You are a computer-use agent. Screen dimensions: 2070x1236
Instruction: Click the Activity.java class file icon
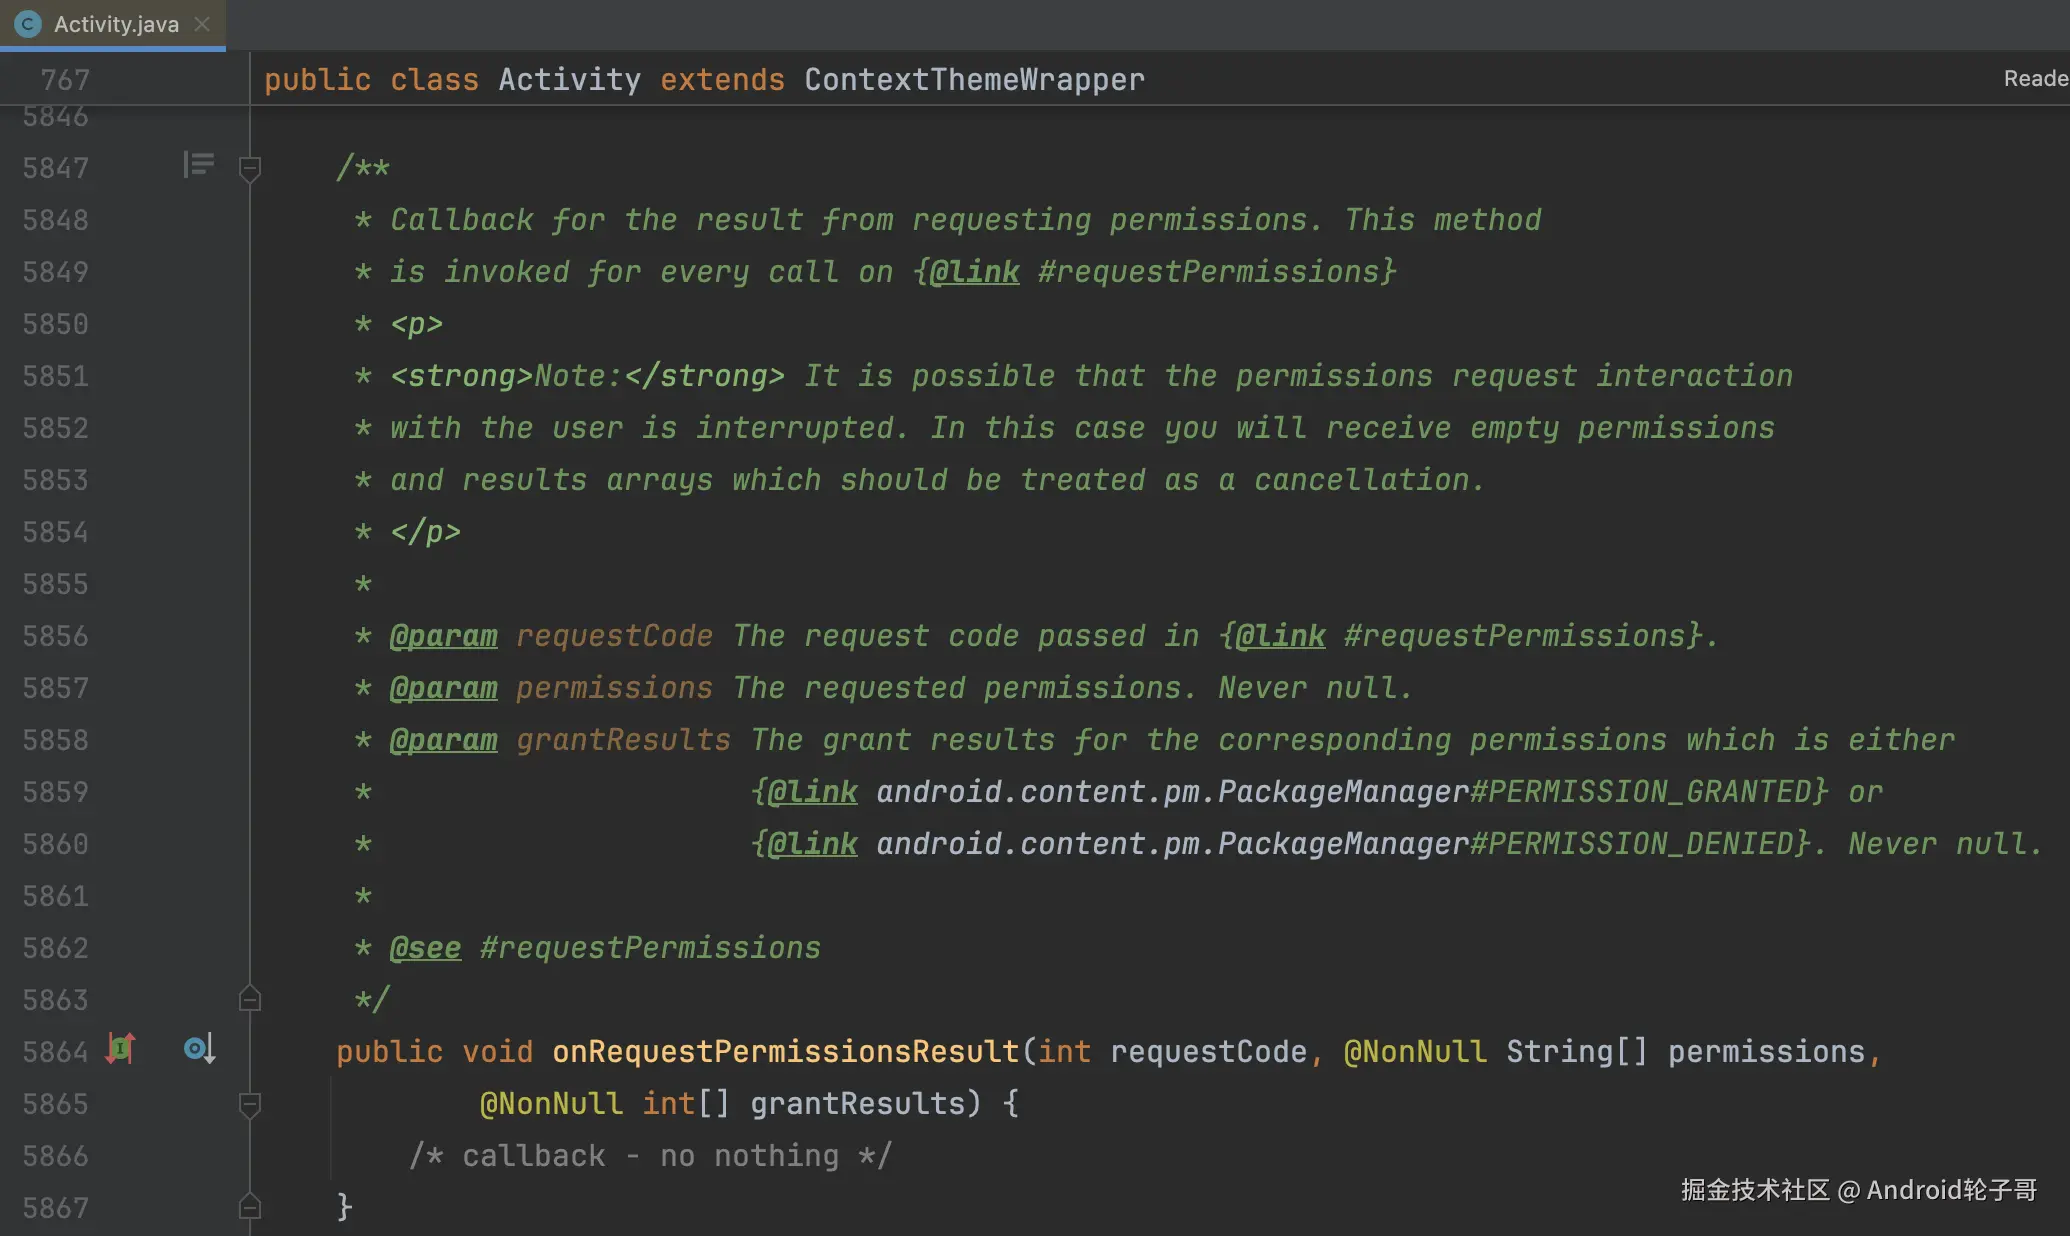point(28,24)
